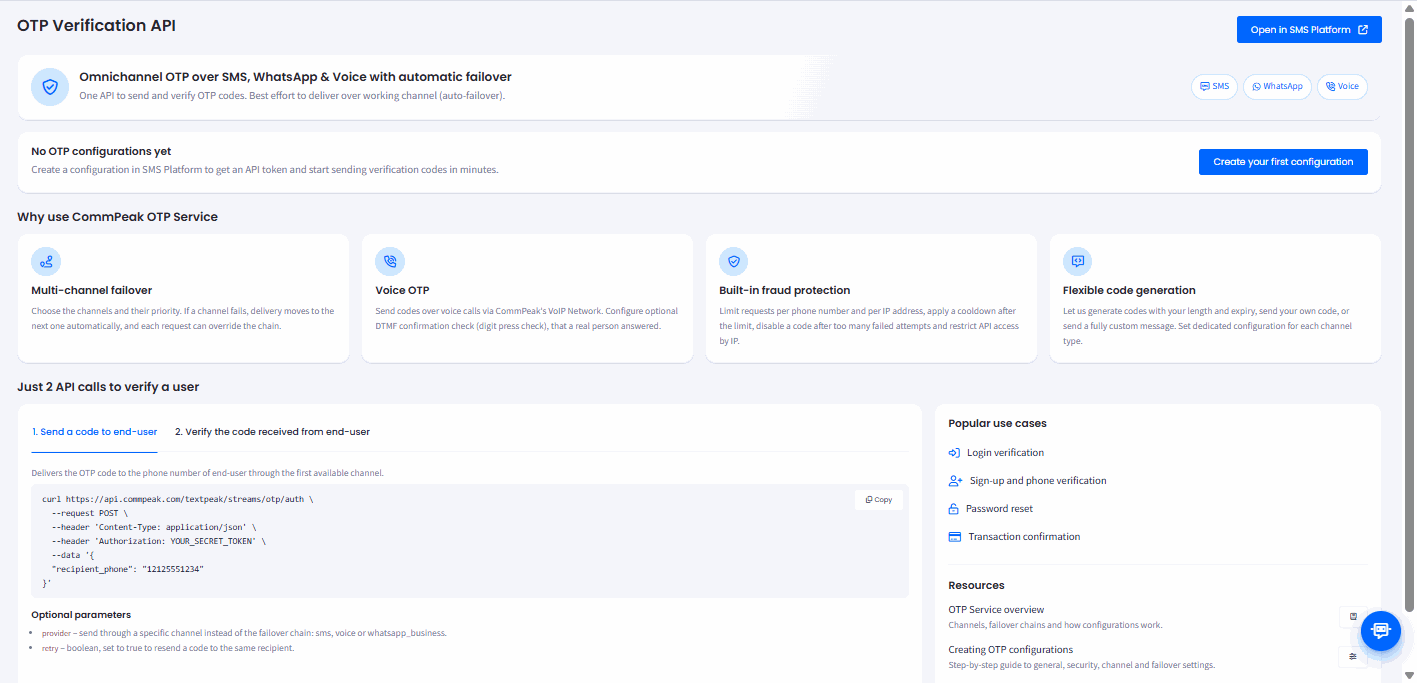This screenshot has height=683, width=1417.
Task: Click the OTP Service overview book icon
Action: (1353, 617)
